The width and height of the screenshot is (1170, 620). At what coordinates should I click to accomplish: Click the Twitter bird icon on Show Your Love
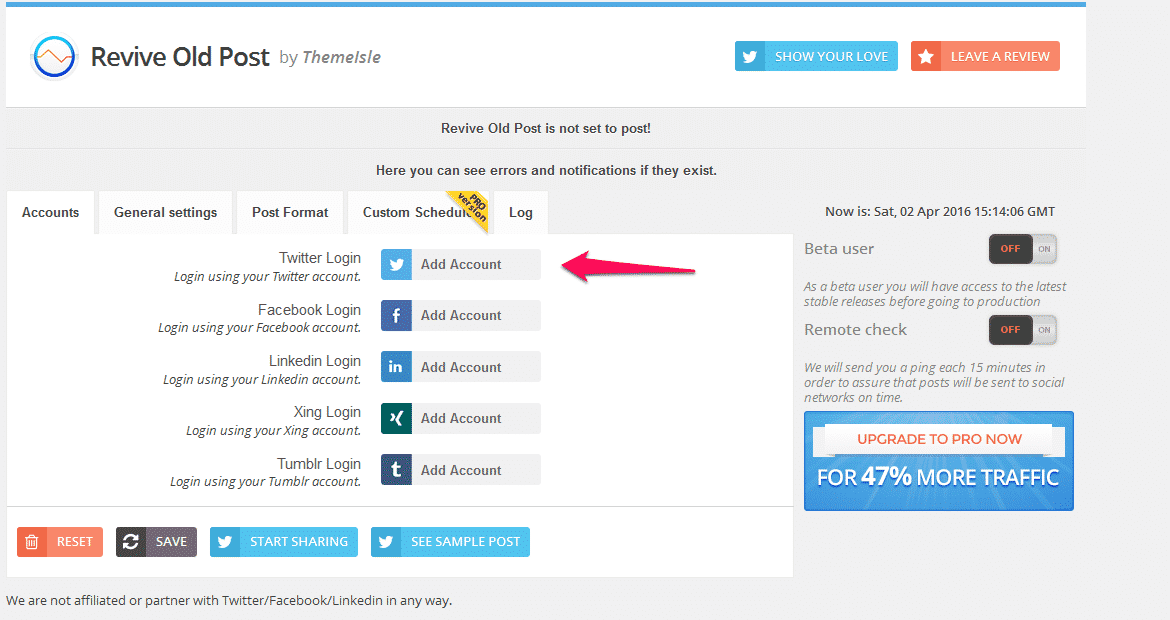tap(750, 57)
